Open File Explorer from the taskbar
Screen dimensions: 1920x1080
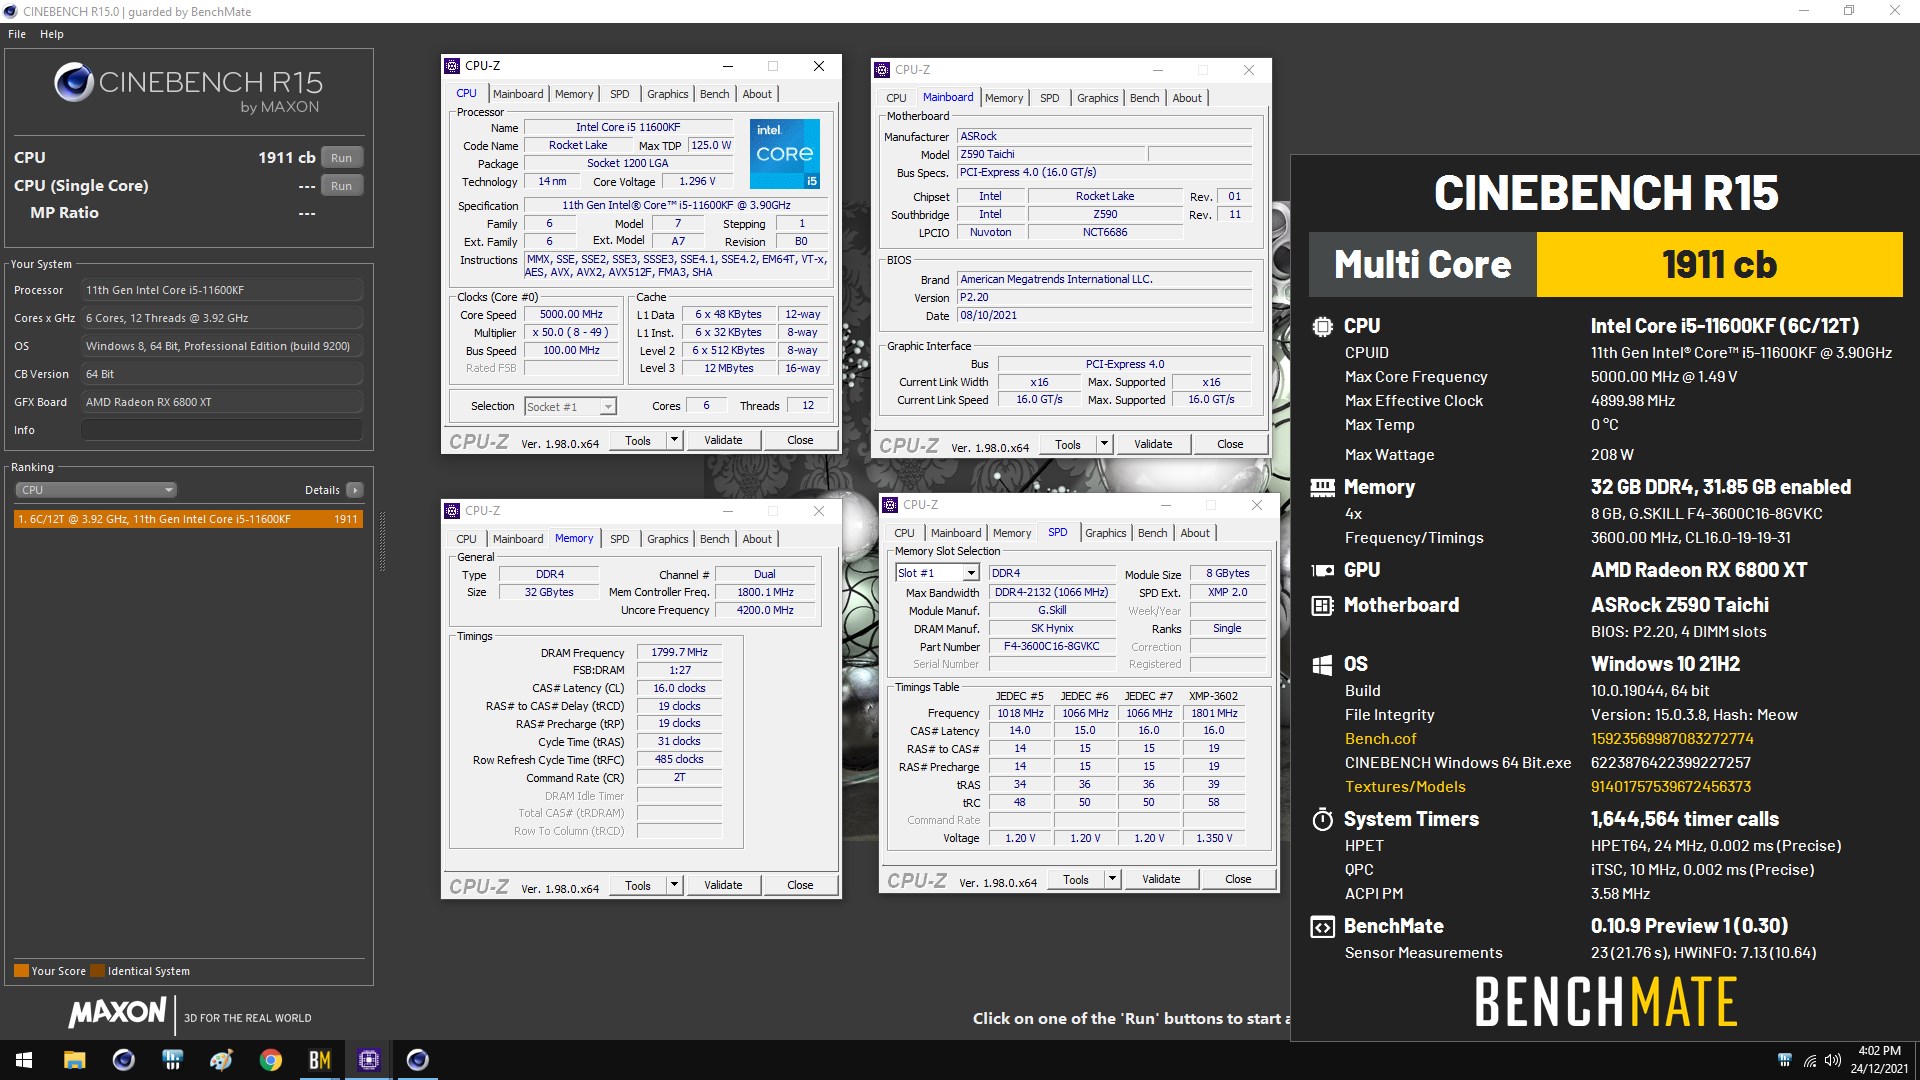(x=74, y=1060)
